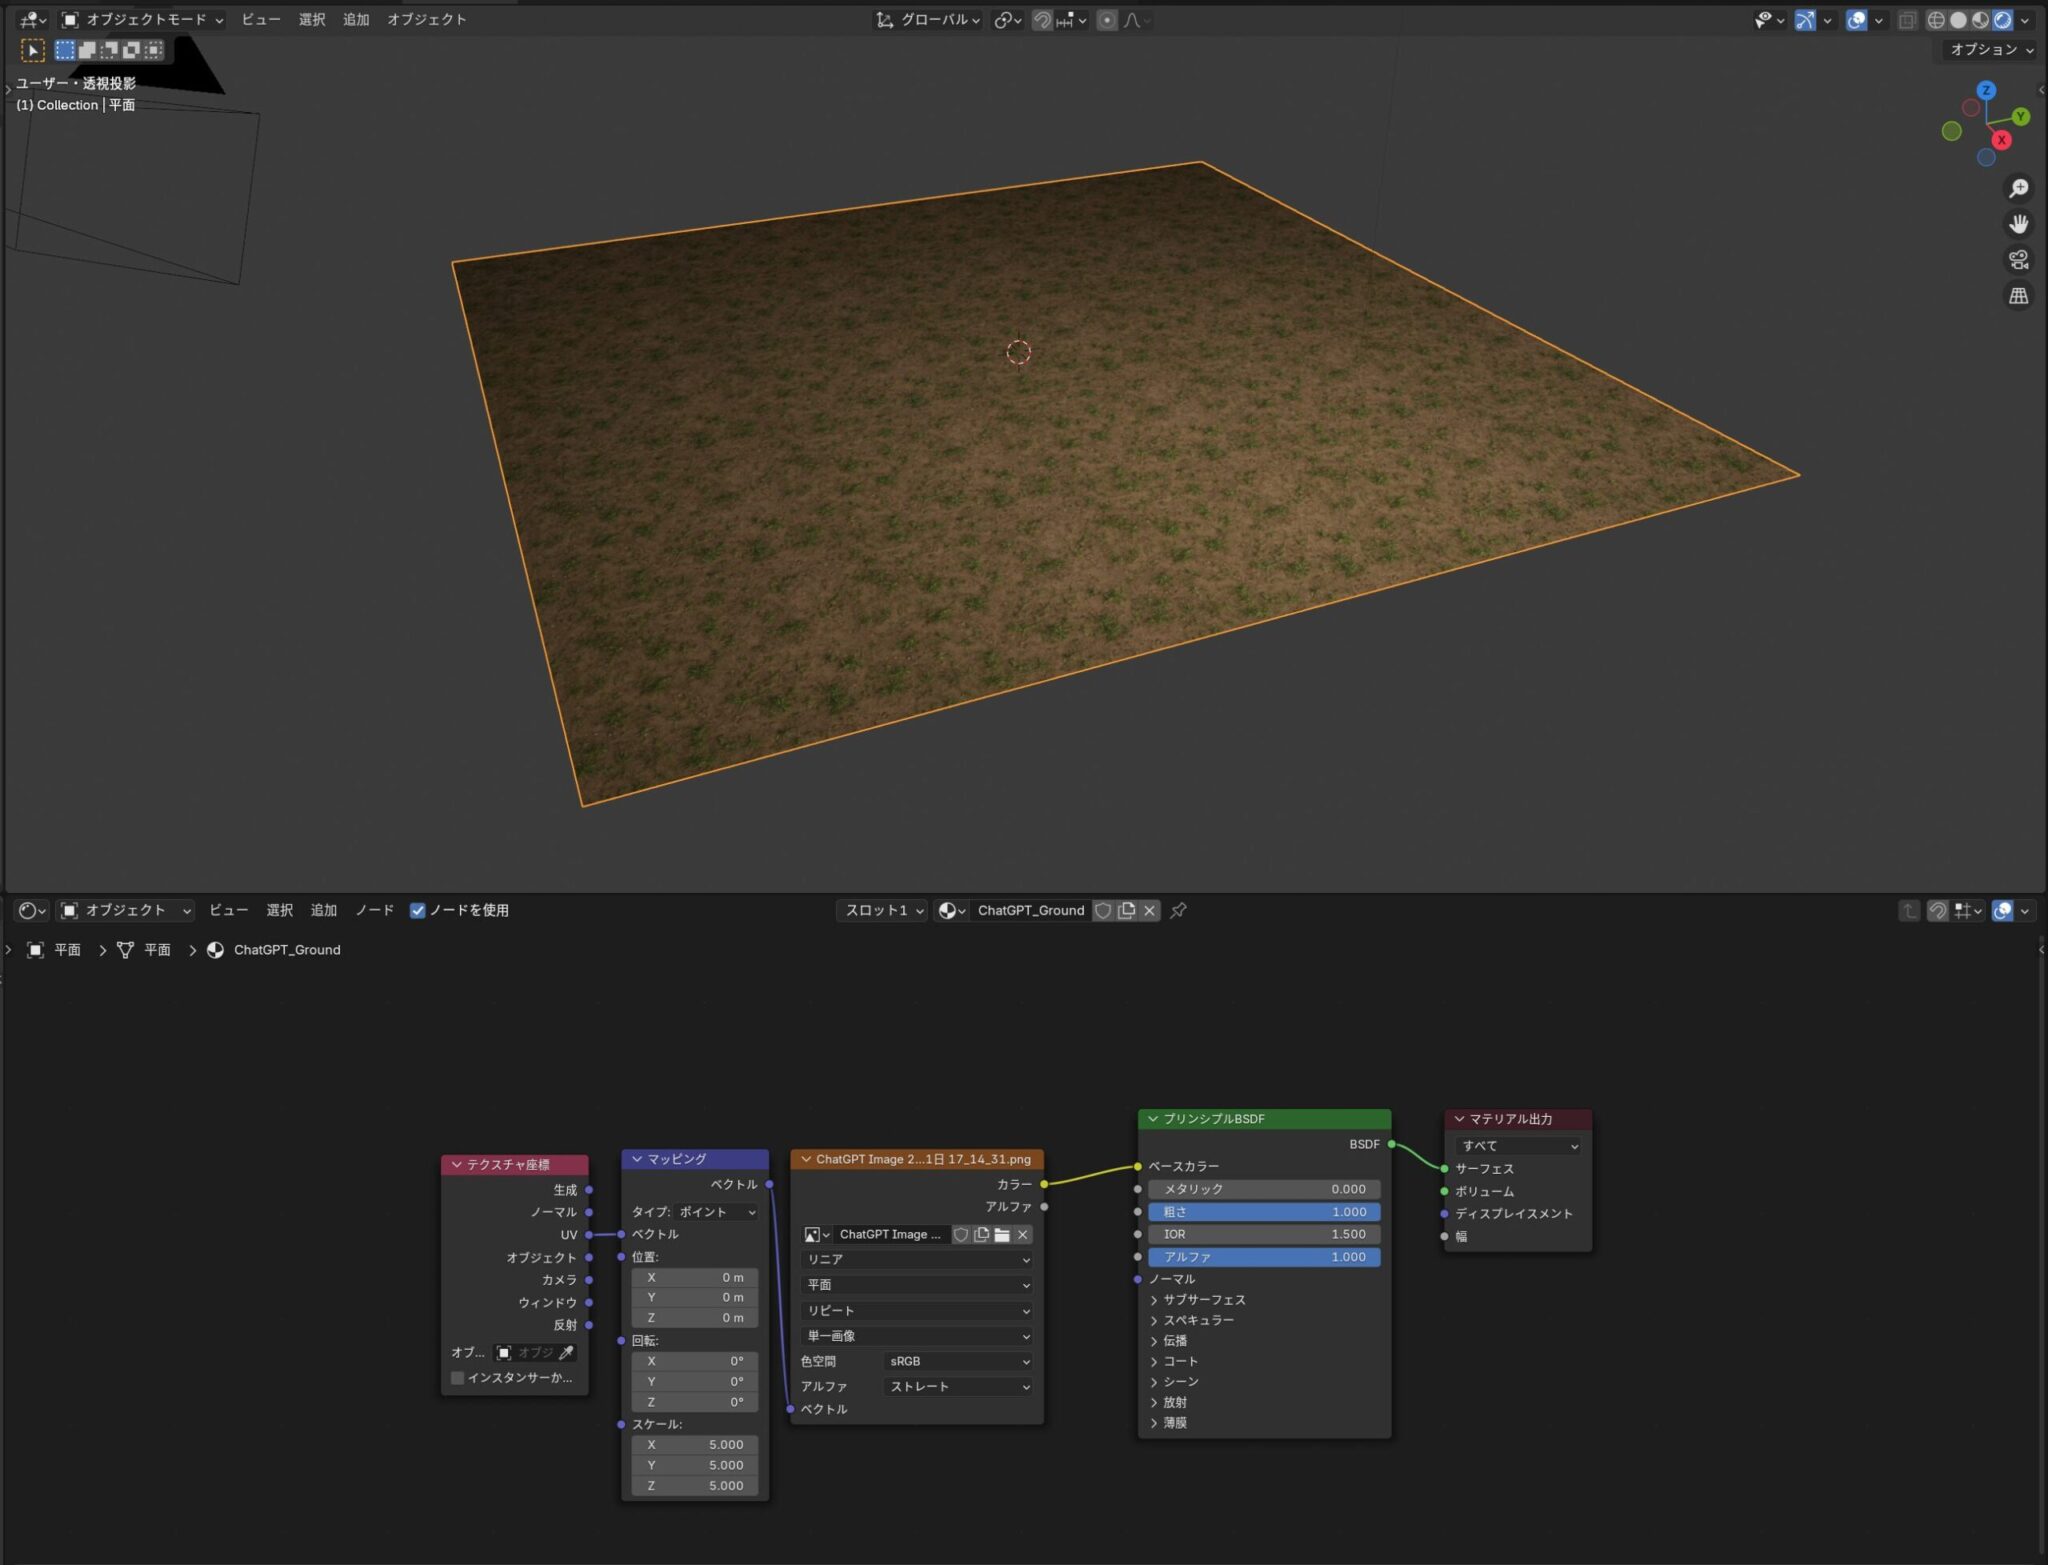Uncheck the ノードを使用 checkbox in the shader editor
This screenshot has width=2048, height=1565.
pos(418,910)
